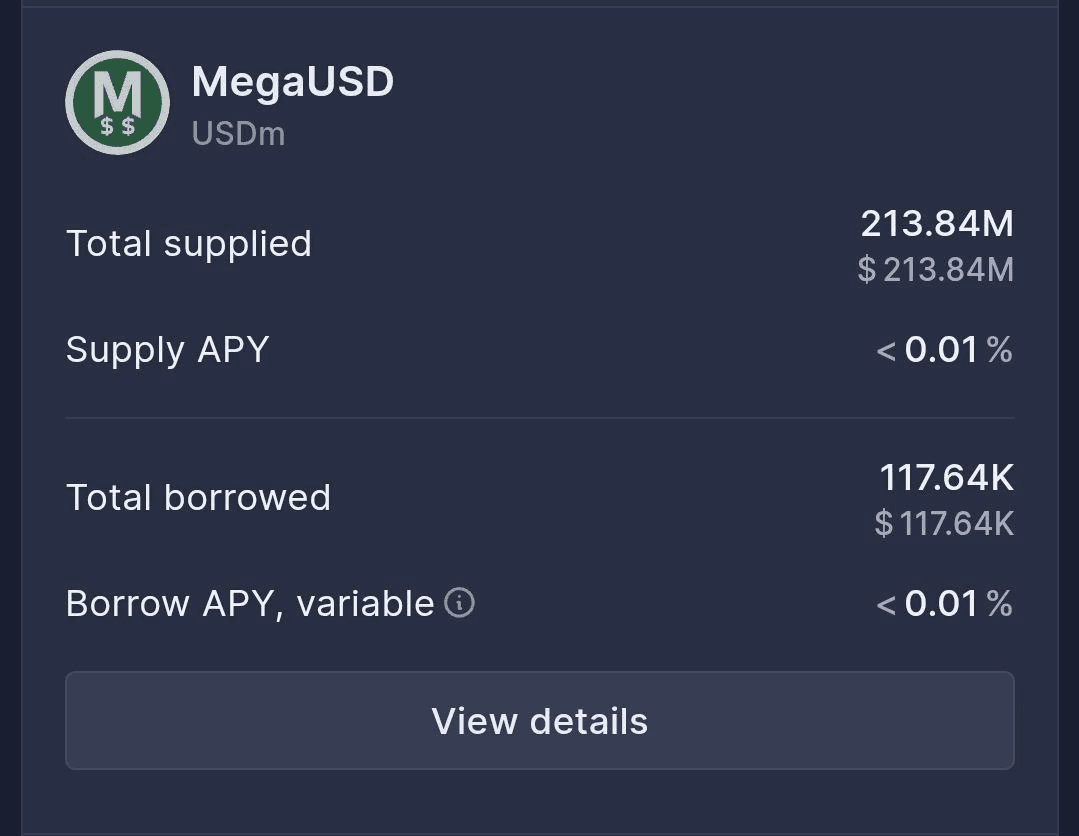Click the USDm ticker symbol
Viewport: 1079px width, 836px height.
pyautogui.click(x=238, y=134)
